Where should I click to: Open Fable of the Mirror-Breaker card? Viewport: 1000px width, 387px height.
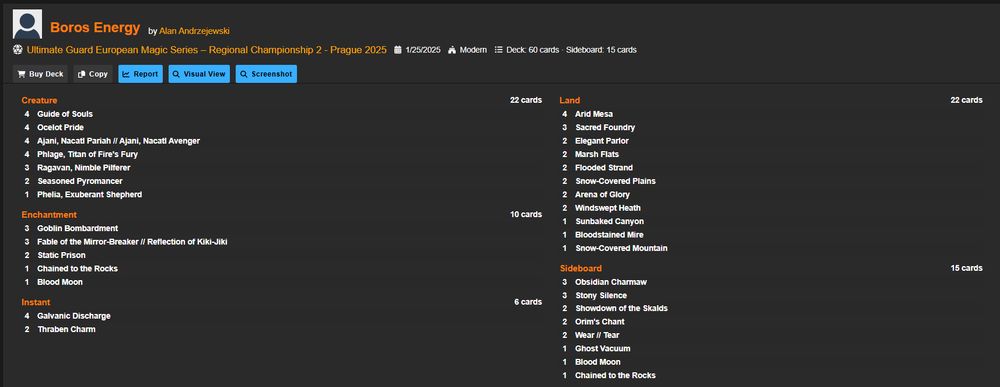coord(132,241)
